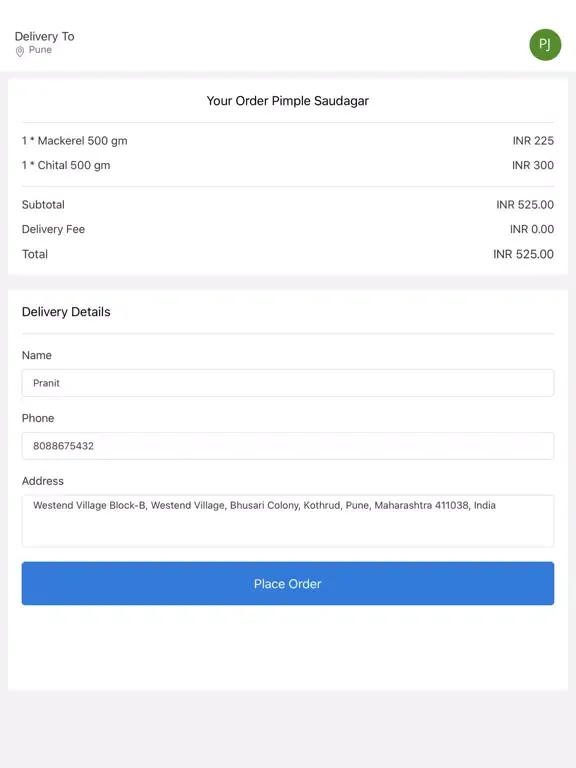Click the Delivery Details heading

[x=66, y=312]
